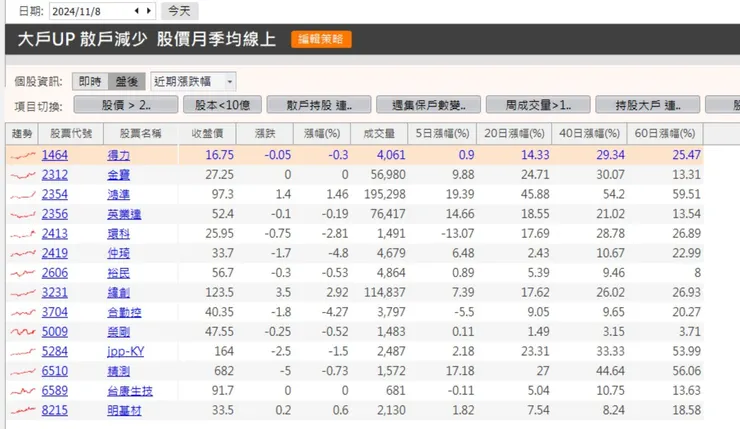Open the trend sparkline for stock 2413
Viewport: 740px width, 429px height.
23,234
